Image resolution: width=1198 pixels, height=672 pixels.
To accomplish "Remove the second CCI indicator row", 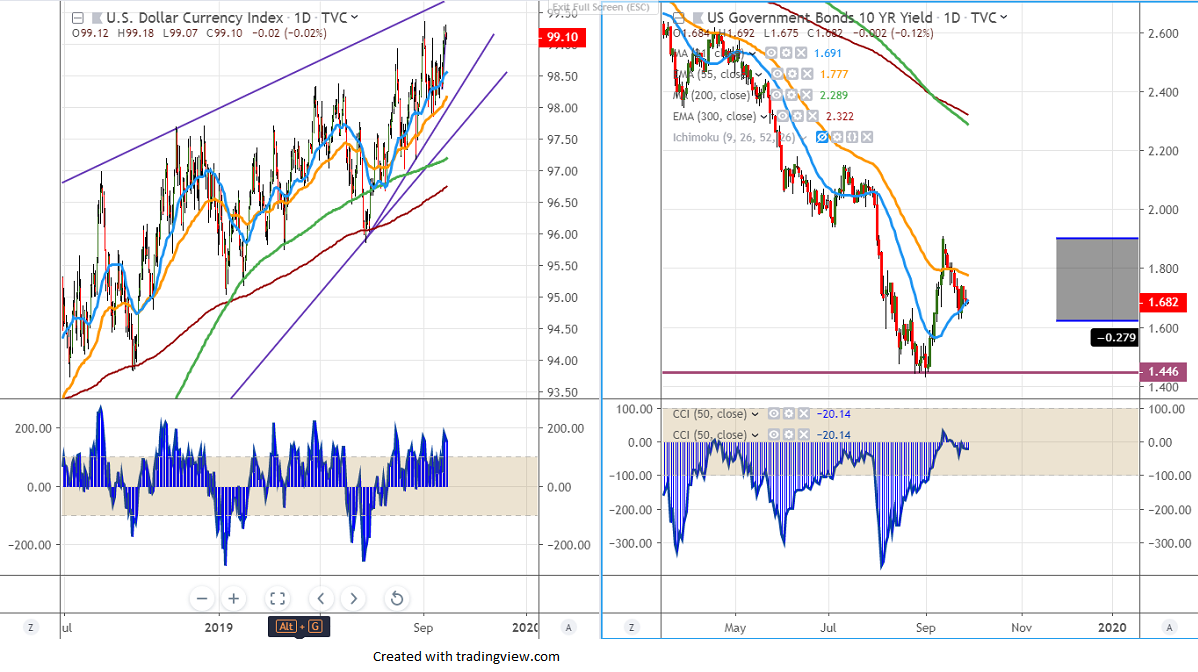I will (x=803, y=435).
